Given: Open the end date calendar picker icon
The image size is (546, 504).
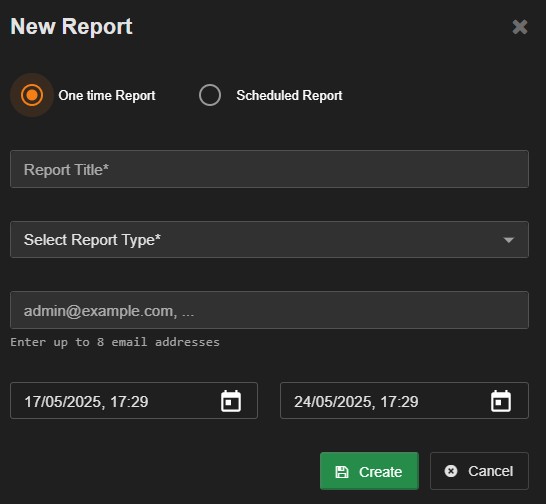Looking at the screenshot, I should click(501, 401).
